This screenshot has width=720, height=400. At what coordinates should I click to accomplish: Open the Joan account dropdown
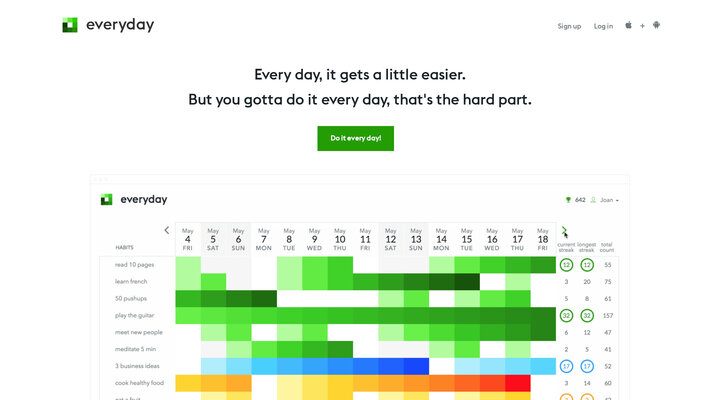coord(605,200)
